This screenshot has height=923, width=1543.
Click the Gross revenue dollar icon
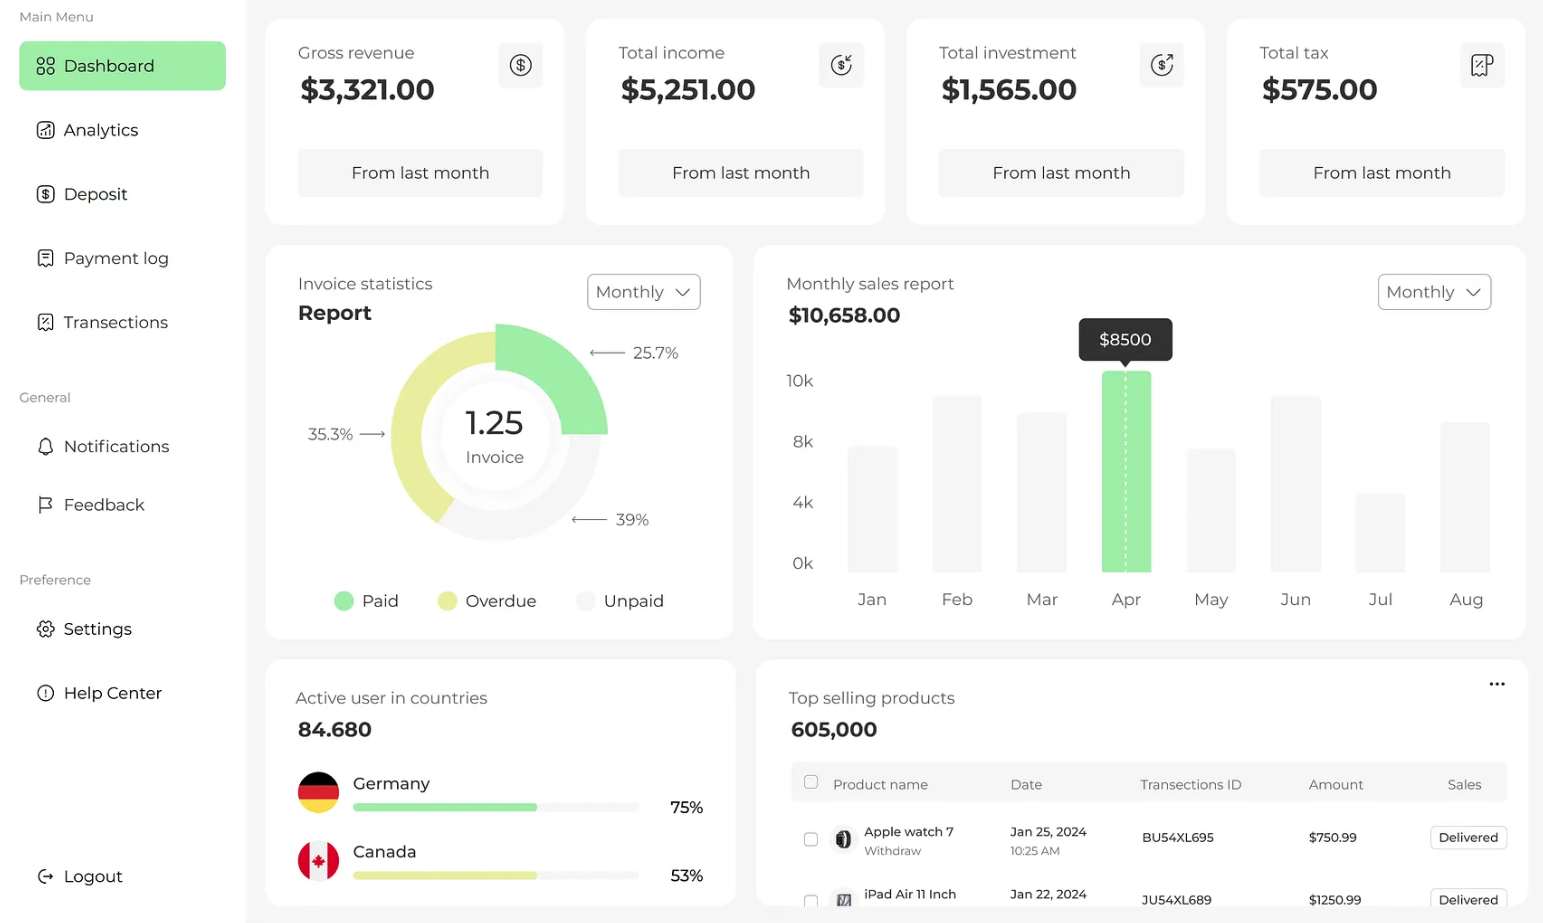520,65
